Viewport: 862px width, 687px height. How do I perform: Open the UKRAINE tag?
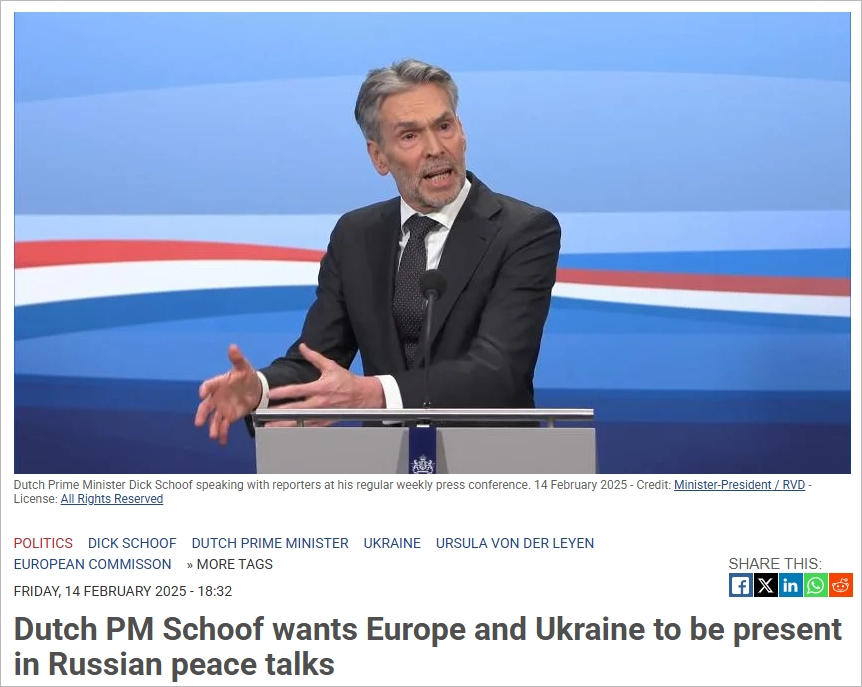pyautogui.click(x=392, y=543)
